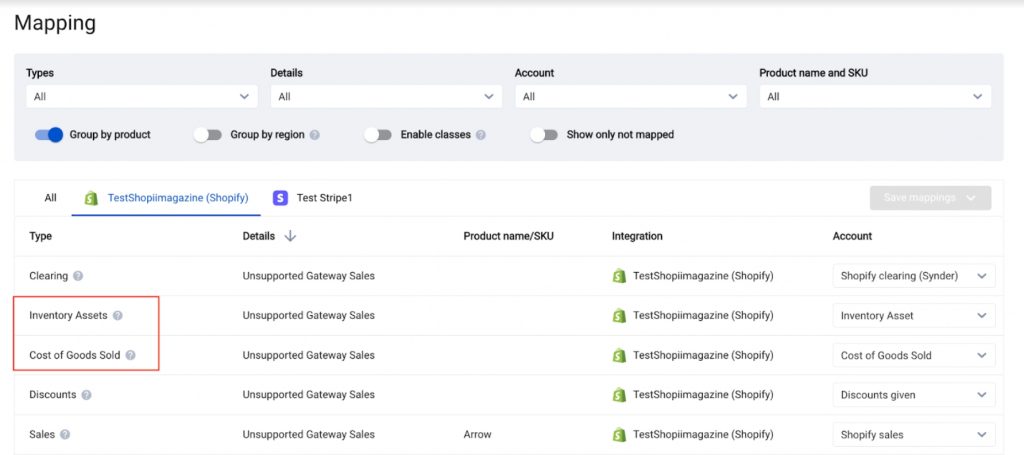Click help icon for Enable classes
Screen dimensions: 1024x455
tap(481, 135)
